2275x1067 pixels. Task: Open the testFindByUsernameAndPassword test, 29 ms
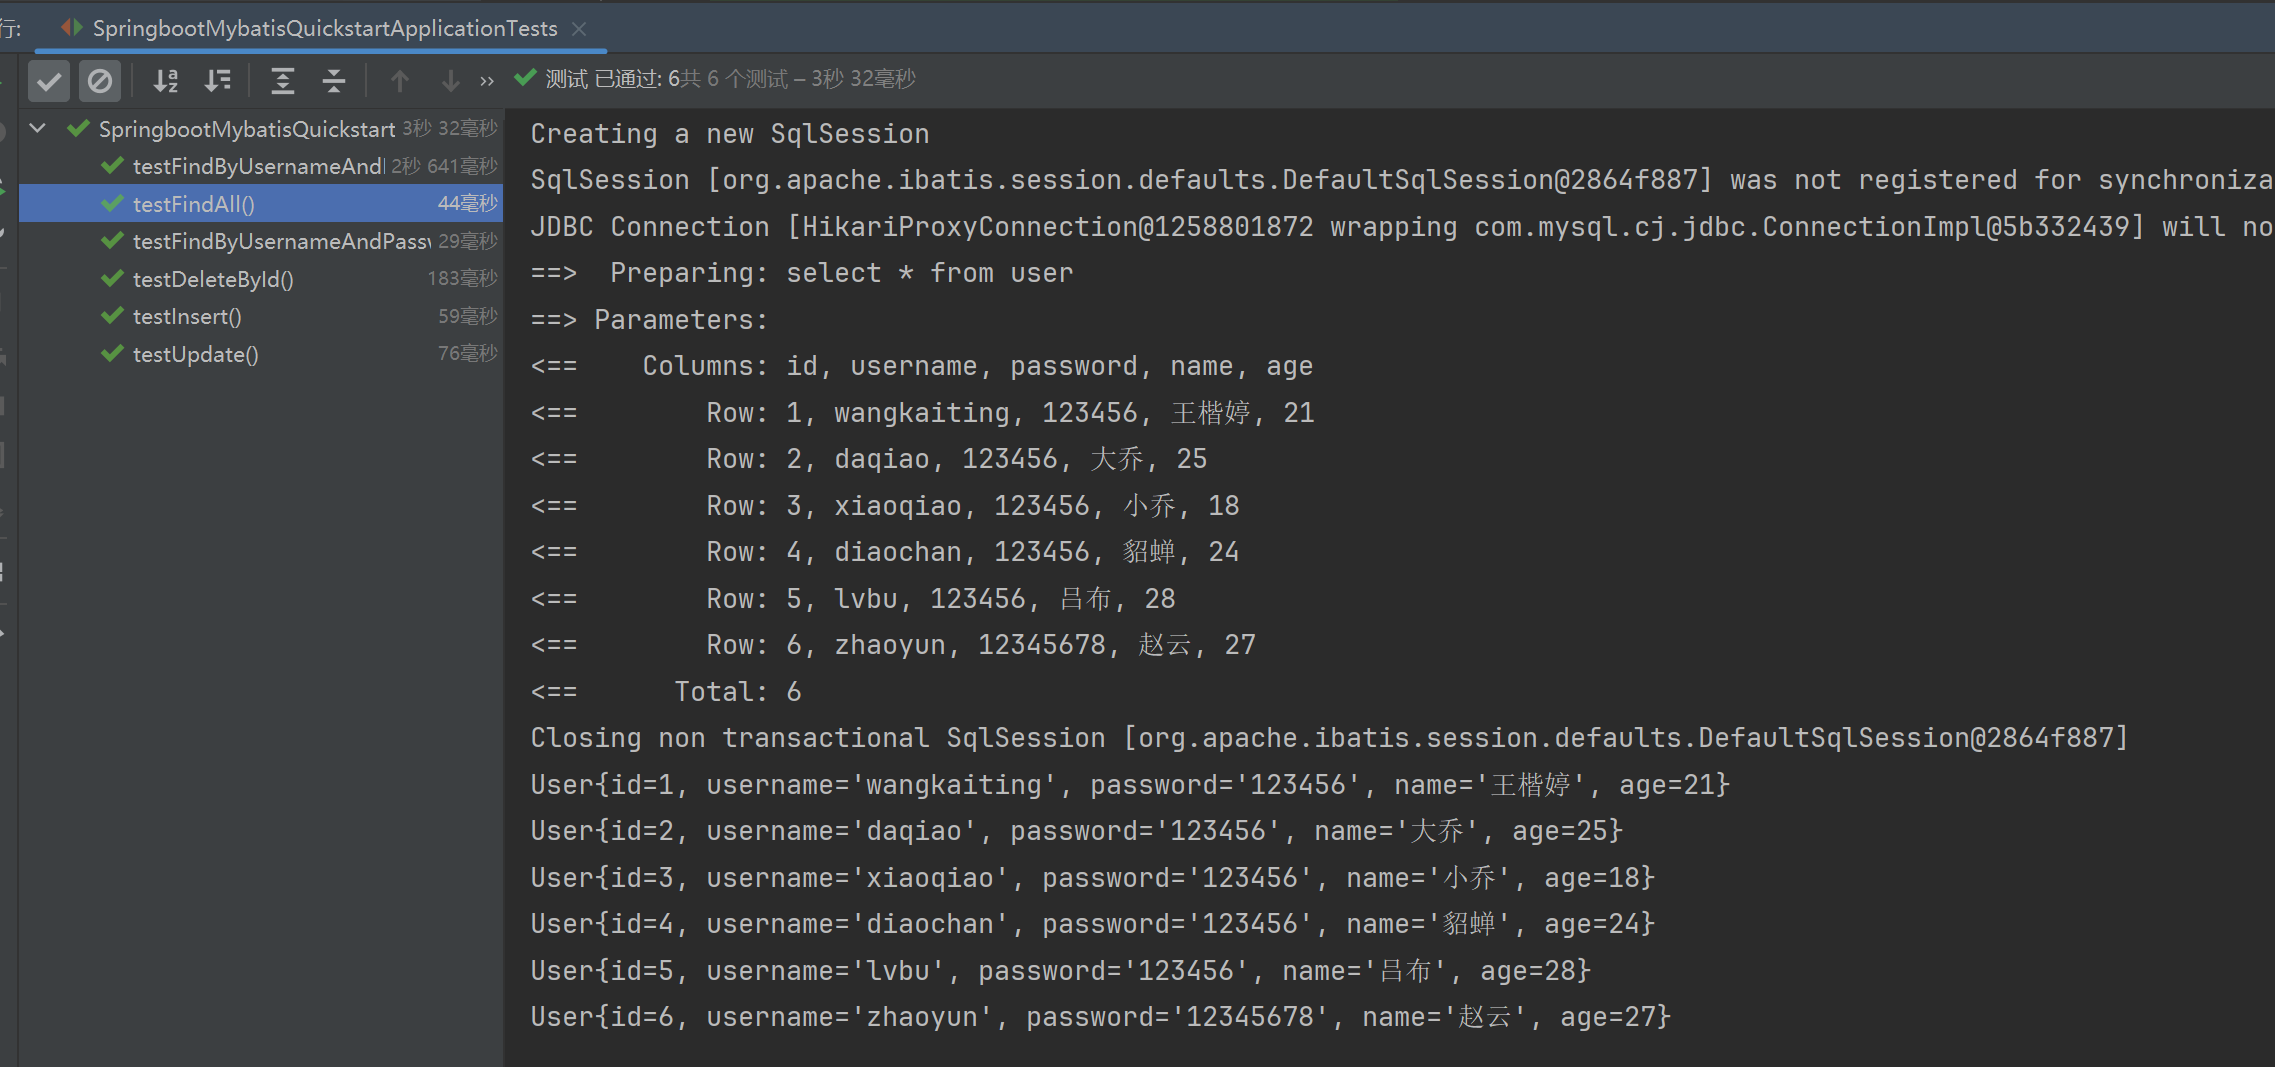[x=281, y=242]
